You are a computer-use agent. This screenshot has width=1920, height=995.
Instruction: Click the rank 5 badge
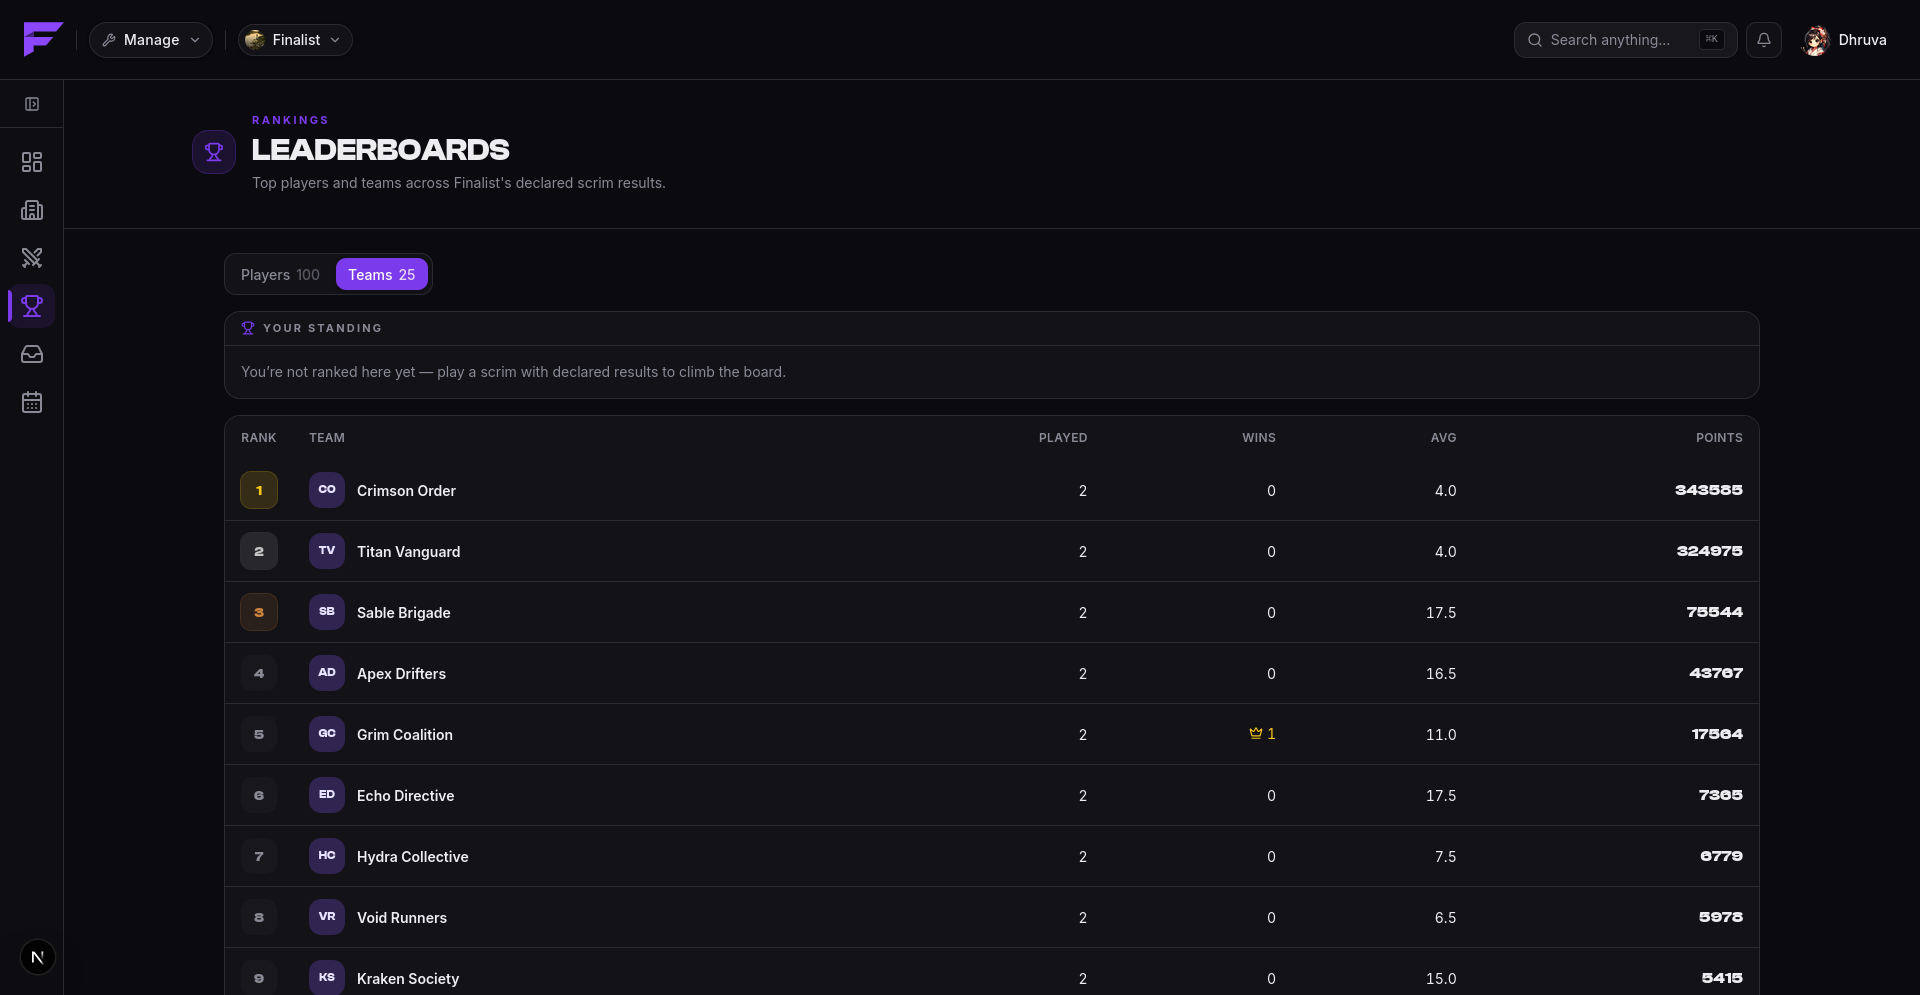[x=259, y=734]
